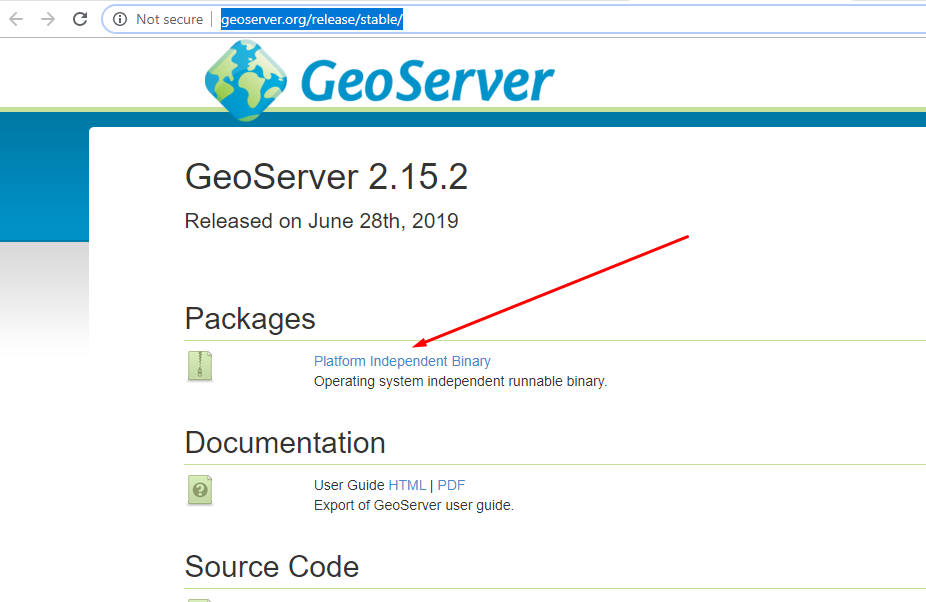
Task: Click the browser reload page icon
Action: click(x=80, y=17)
